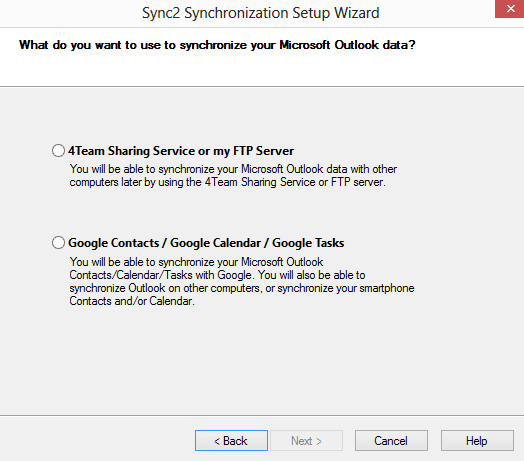Go back with the Back button

point(231,441)
